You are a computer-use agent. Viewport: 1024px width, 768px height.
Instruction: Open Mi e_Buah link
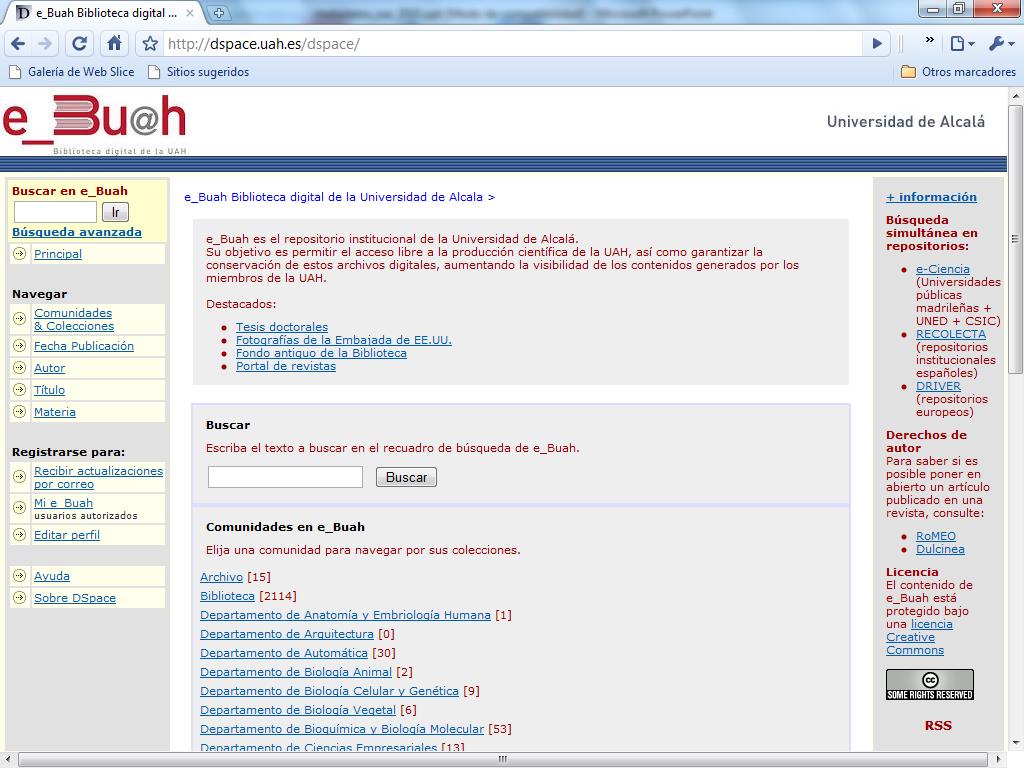pyautogui.click(x=63, y=503)
